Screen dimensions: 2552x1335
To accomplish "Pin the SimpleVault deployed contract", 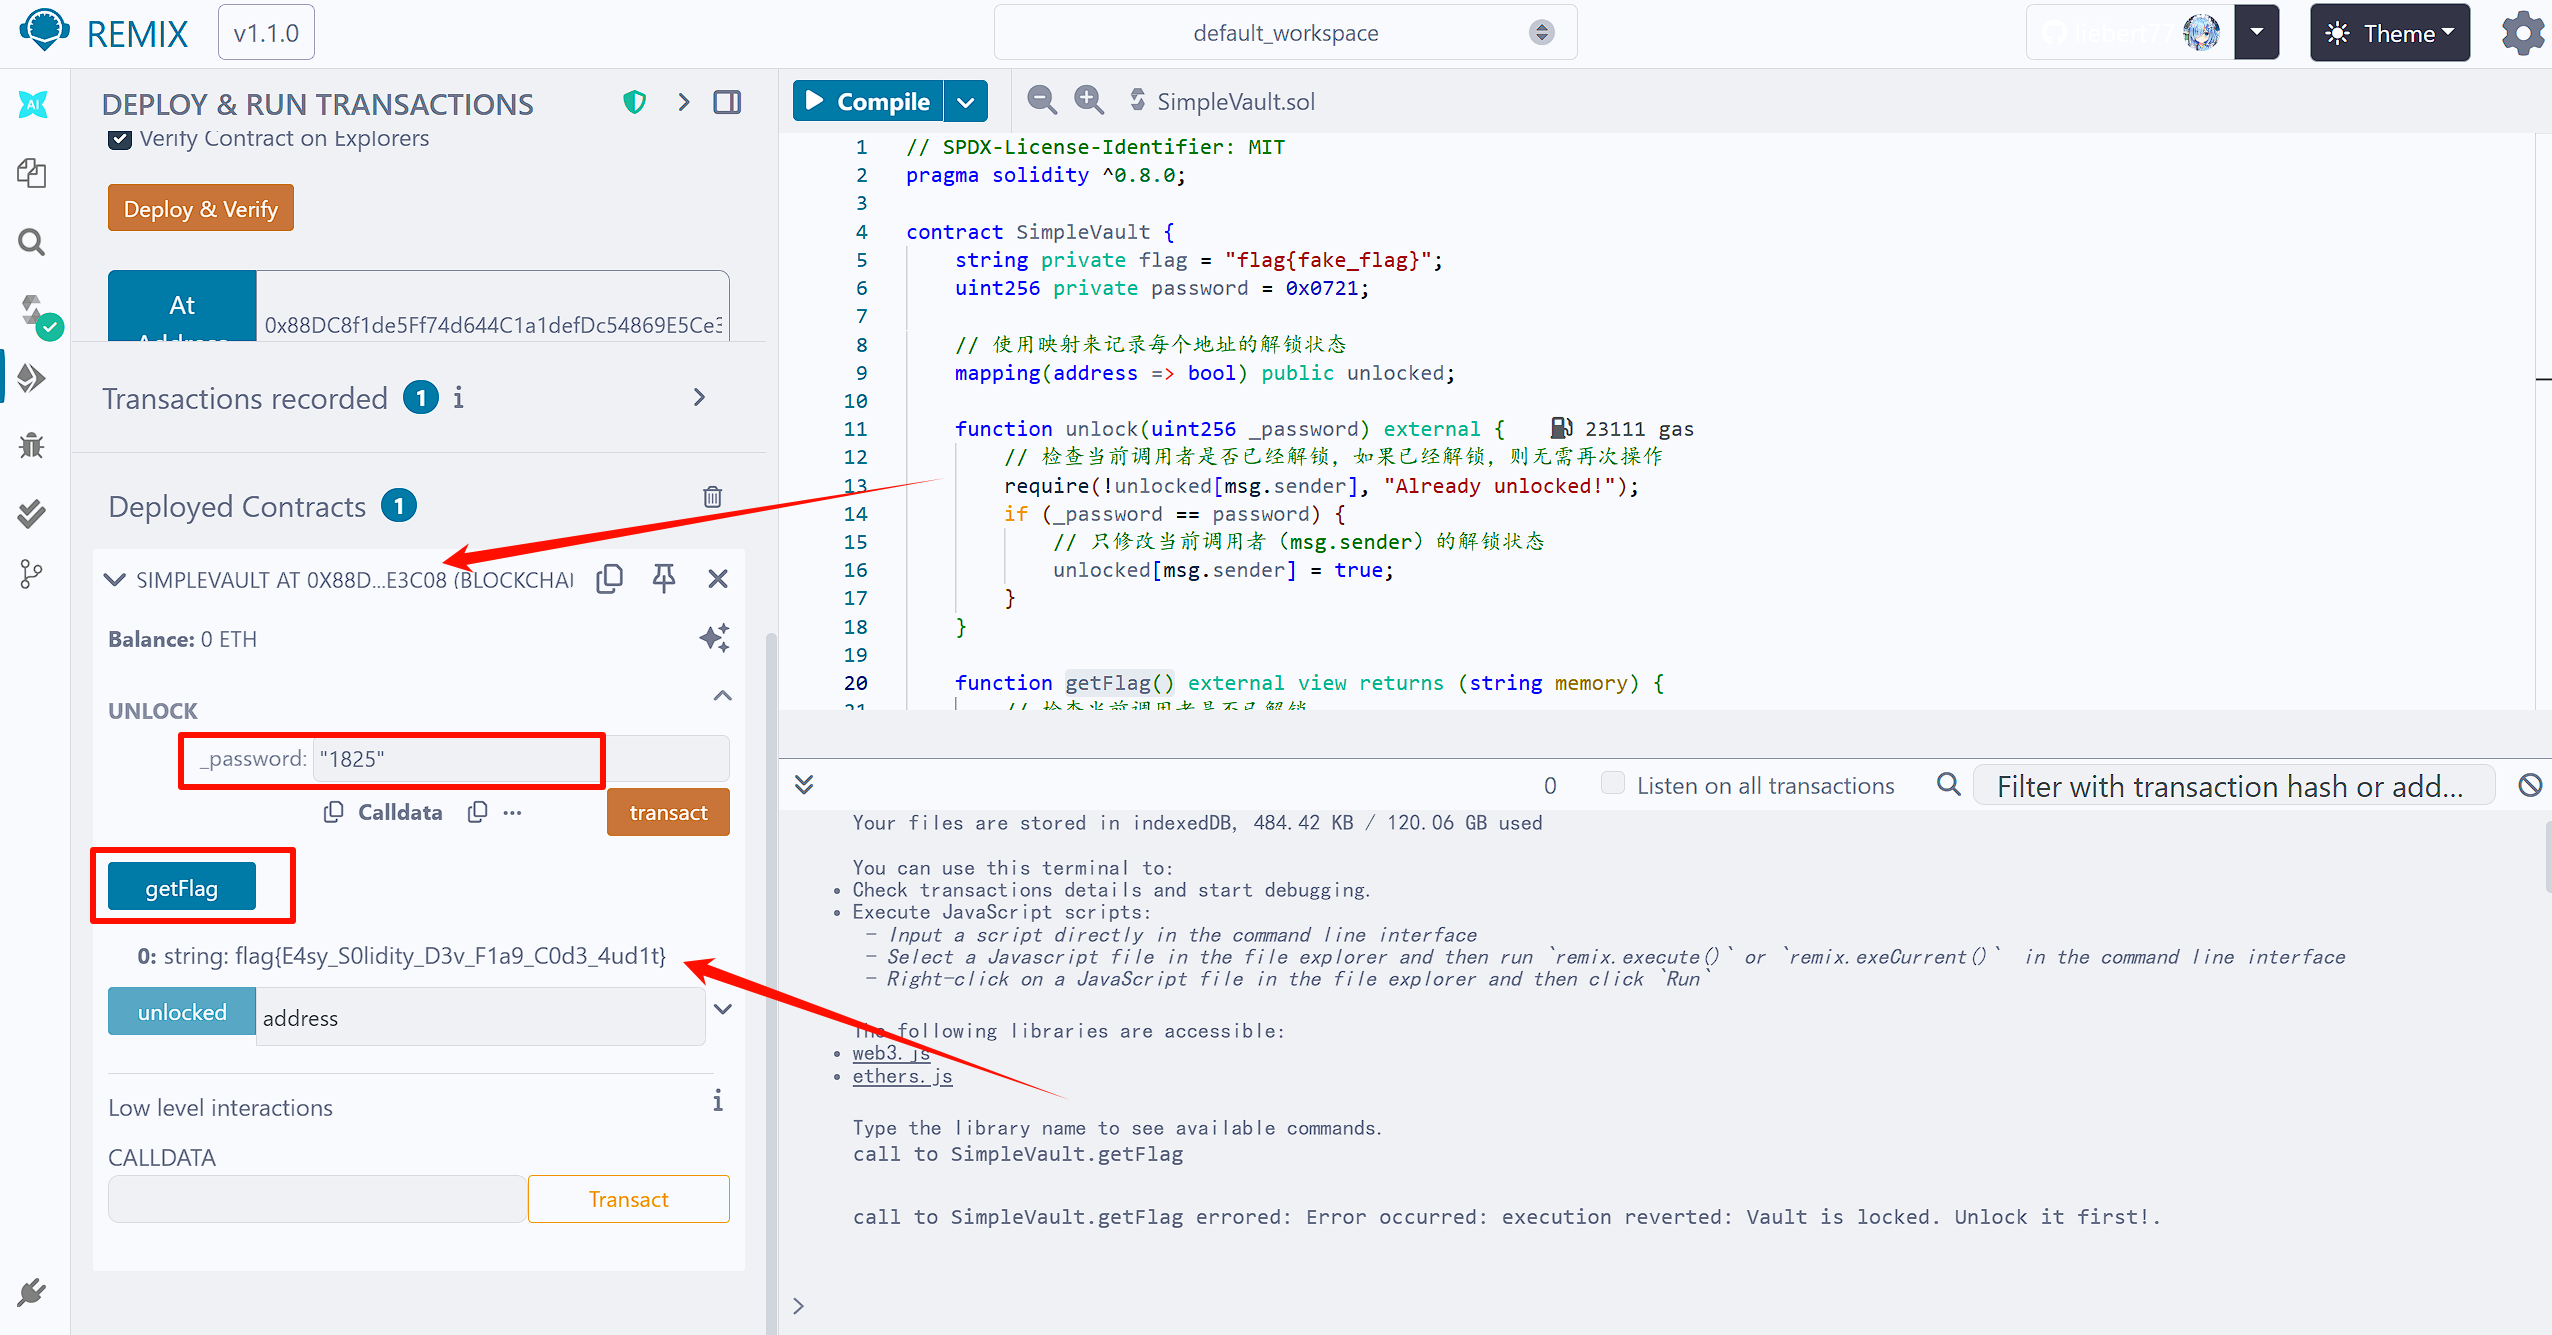I will (663, 579).
